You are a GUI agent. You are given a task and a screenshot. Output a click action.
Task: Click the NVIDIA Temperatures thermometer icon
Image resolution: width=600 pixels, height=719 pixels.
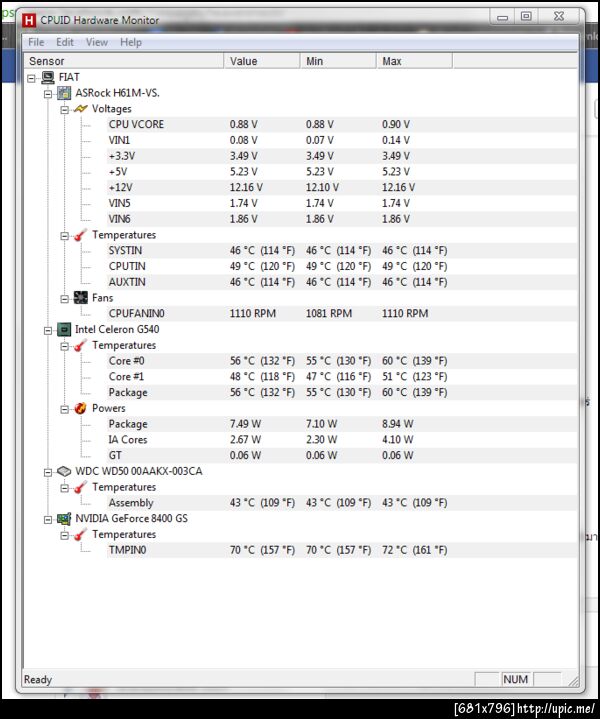click(x=80, y=535)
